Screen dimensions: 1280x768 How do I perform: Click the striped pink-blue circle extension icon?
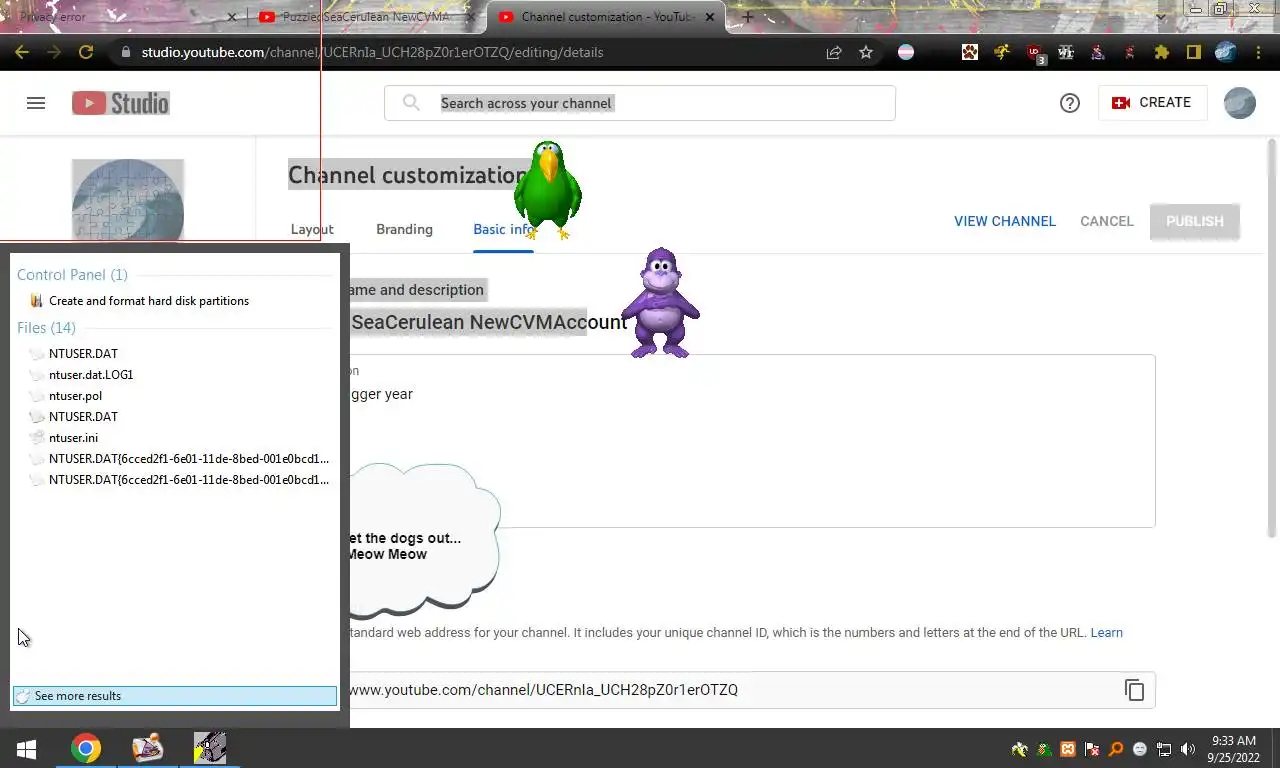click(x=906, y=52)
